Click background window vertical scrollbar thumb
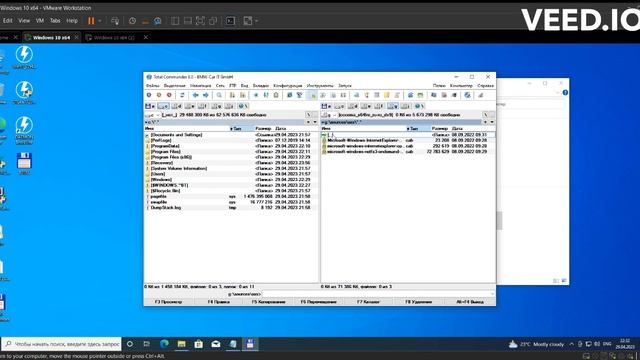 coord(499,221)
